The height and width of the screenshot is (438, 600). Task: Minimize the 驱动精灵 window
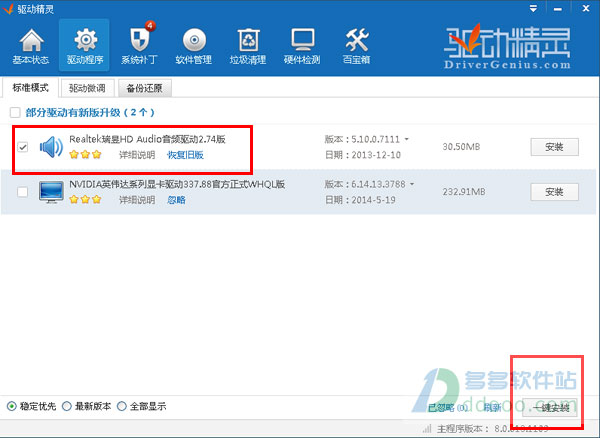point(558,8)
